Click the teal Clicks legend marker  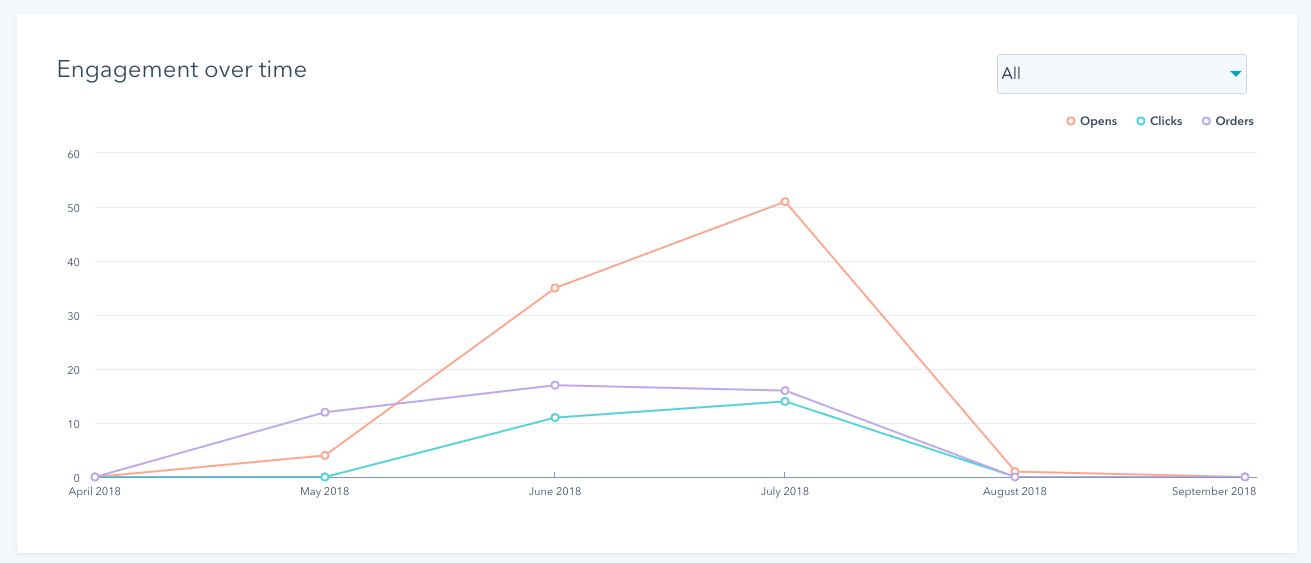[x=1141, y=121]
